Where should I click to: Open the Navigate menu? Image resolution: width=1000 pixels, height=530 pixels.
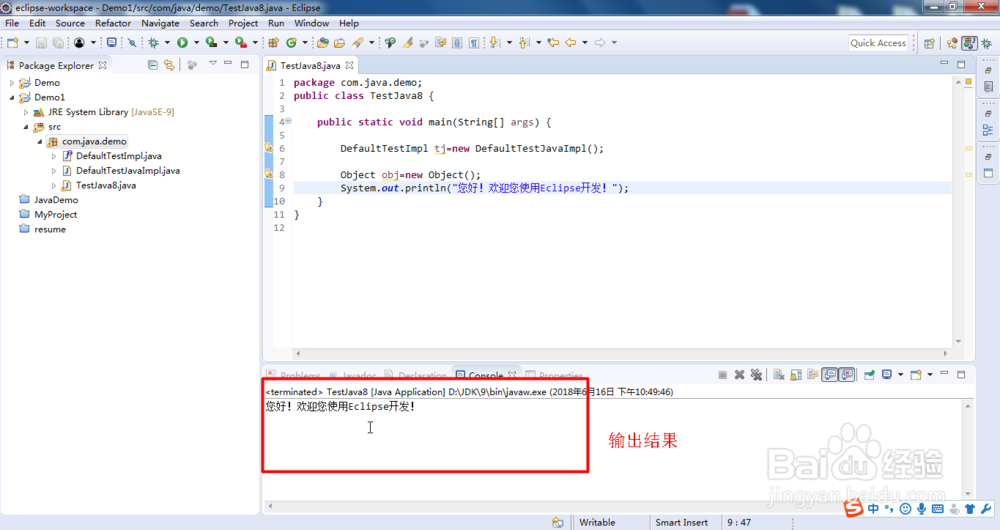160,23
